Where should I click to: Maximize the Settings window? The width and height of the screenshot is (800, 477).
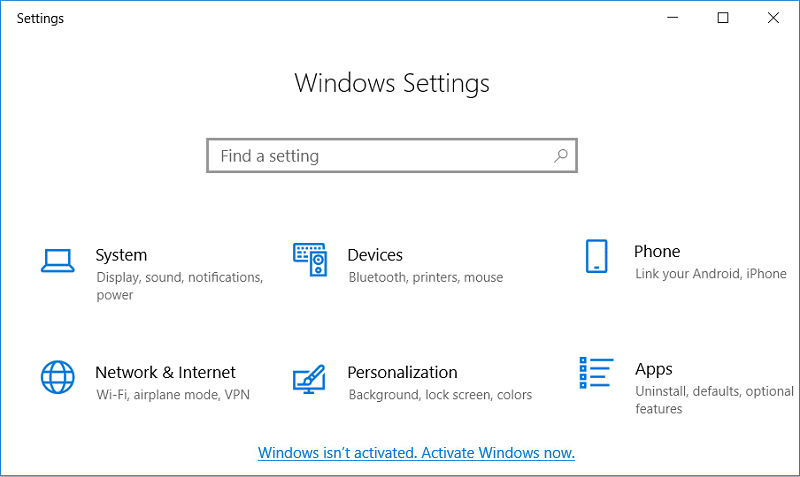pyautogui.click(x=723, y=18)
